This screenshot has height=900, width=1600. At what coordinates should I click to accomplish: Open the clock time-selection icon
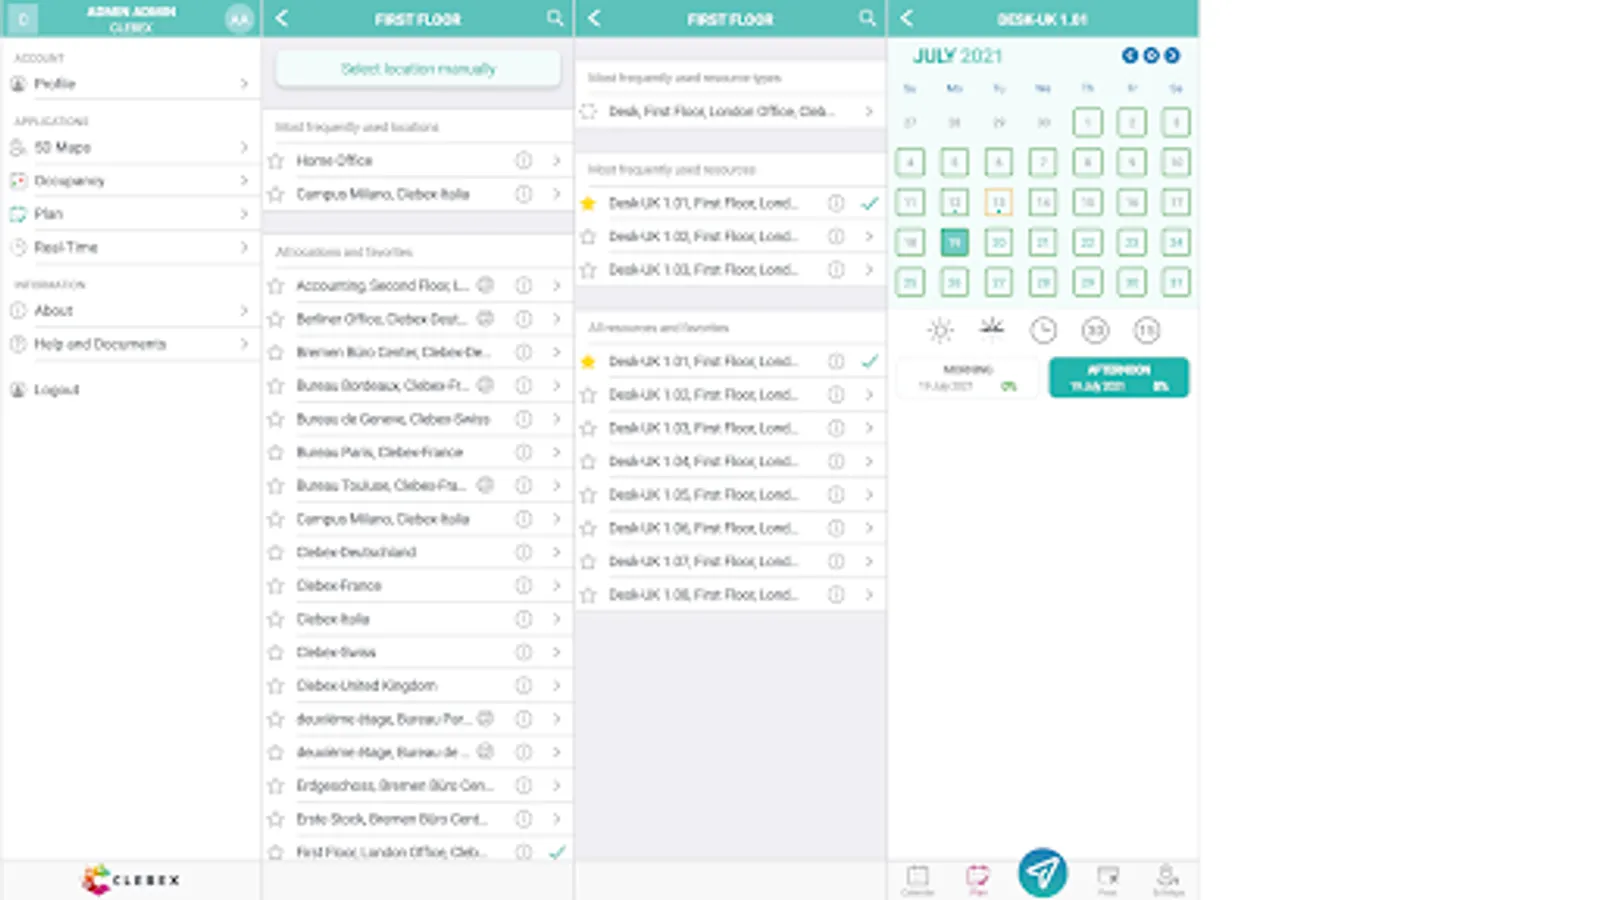1043,330
